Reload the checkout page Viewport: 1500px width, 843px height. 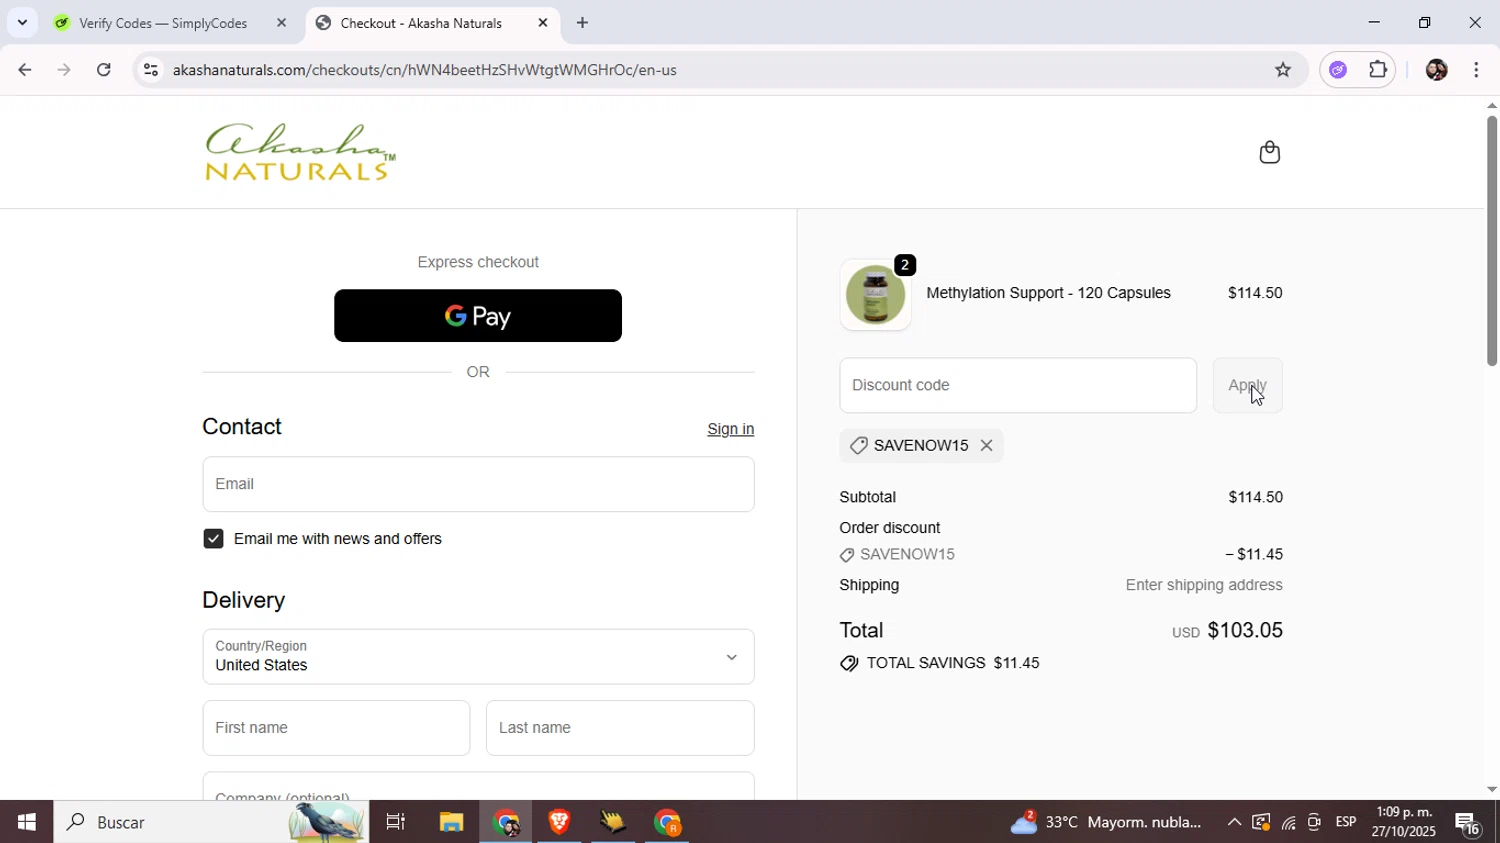[104, 70]
